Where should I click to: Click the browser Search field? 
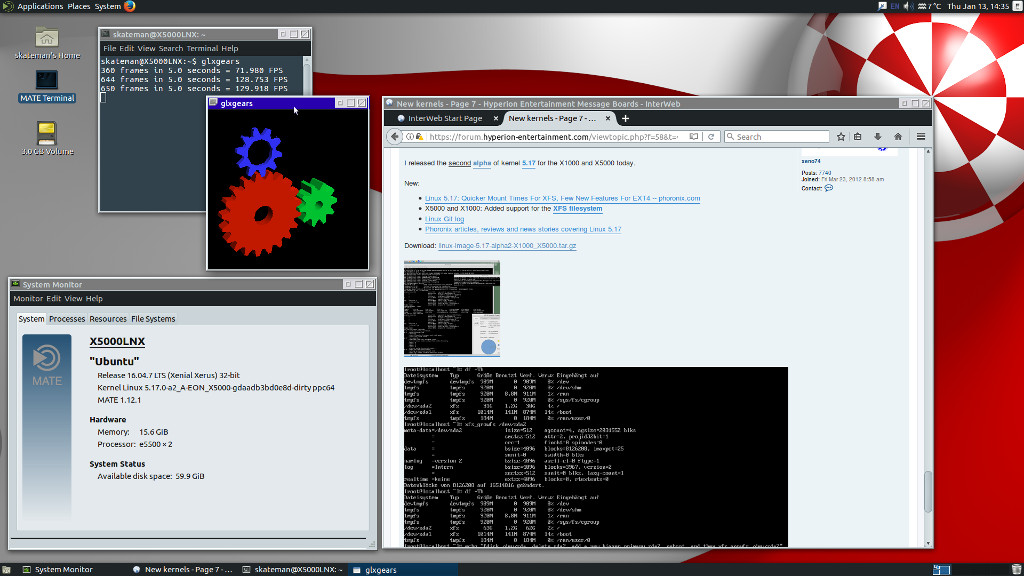pyautogui.click(x=777, y=136)
